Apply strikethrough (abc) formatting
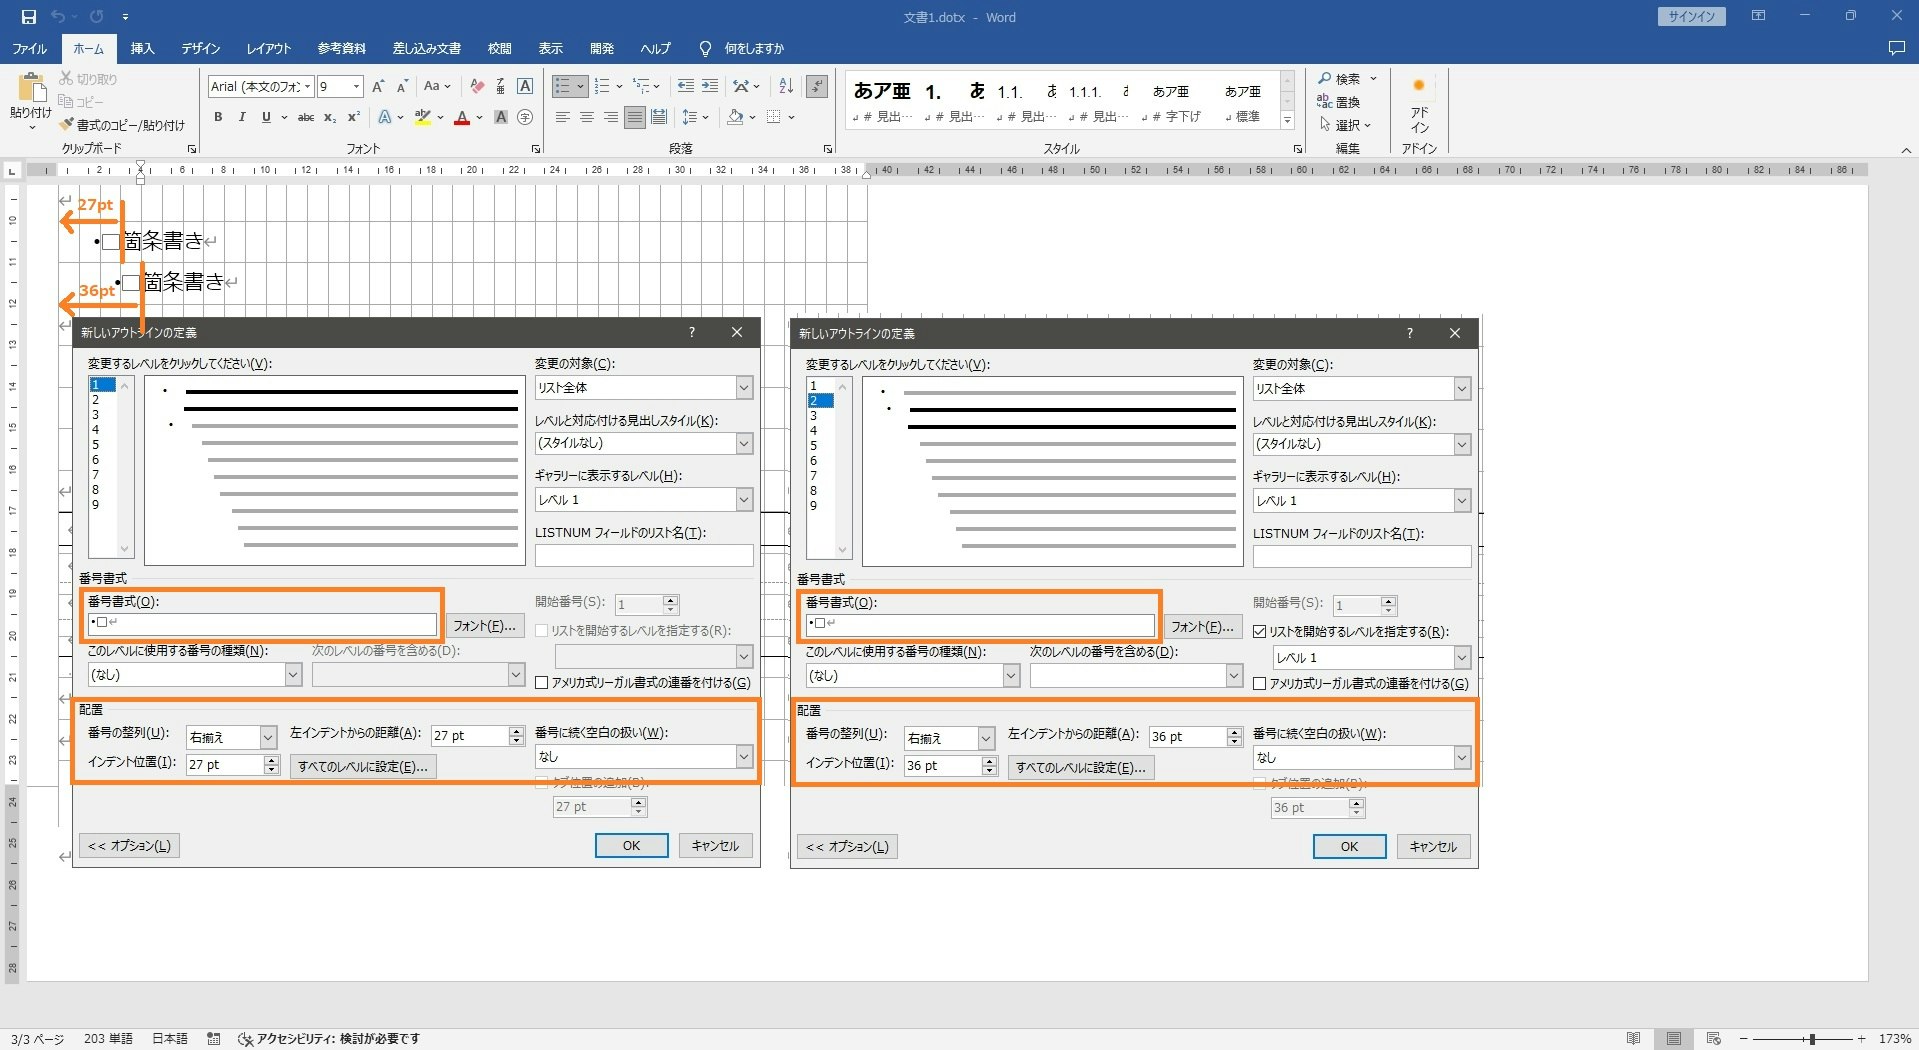1919x1050 pixels. click(306, 117)
